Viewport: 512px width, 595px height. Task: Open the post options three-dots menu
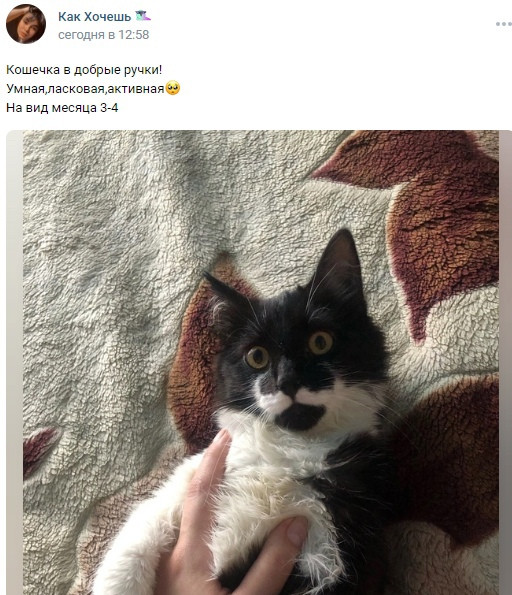(504, 24)
